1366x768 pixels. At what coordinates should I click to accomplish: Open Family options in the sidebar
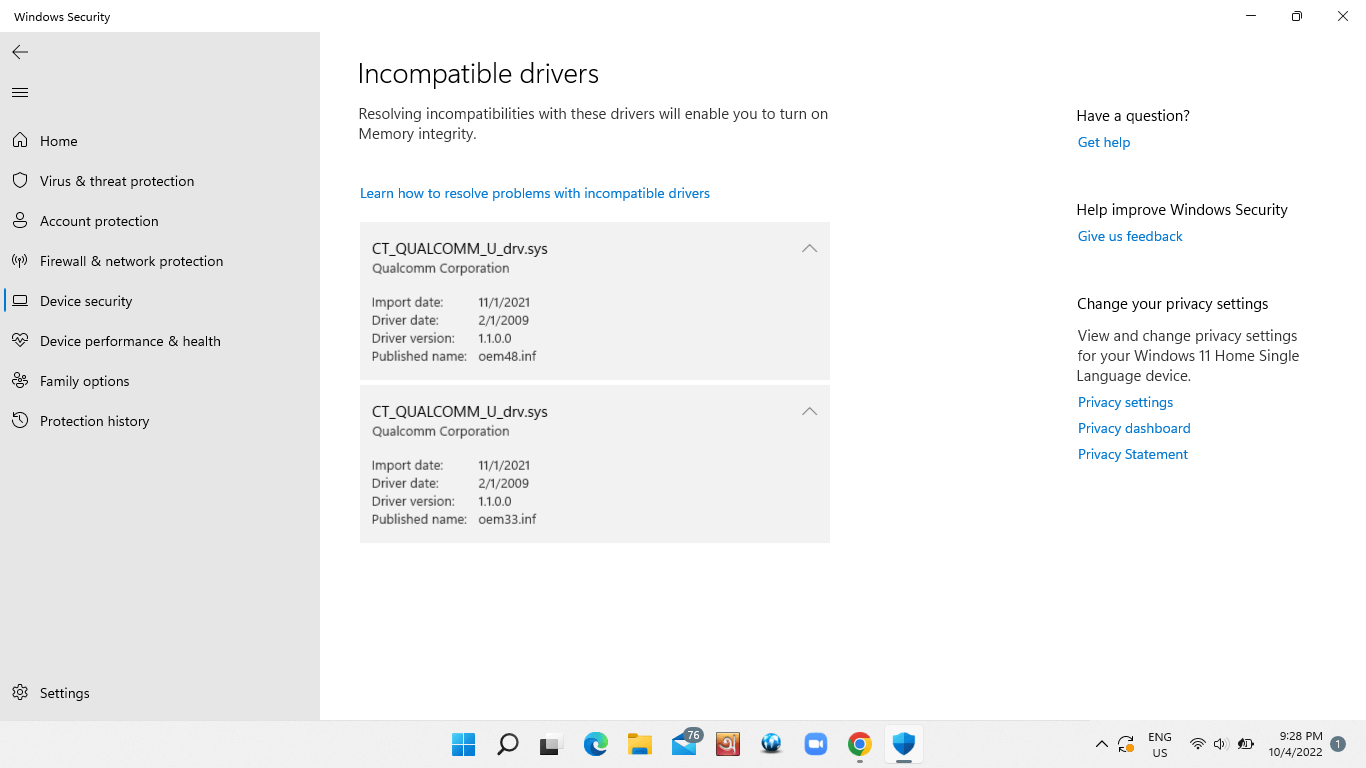coord(84,380)
